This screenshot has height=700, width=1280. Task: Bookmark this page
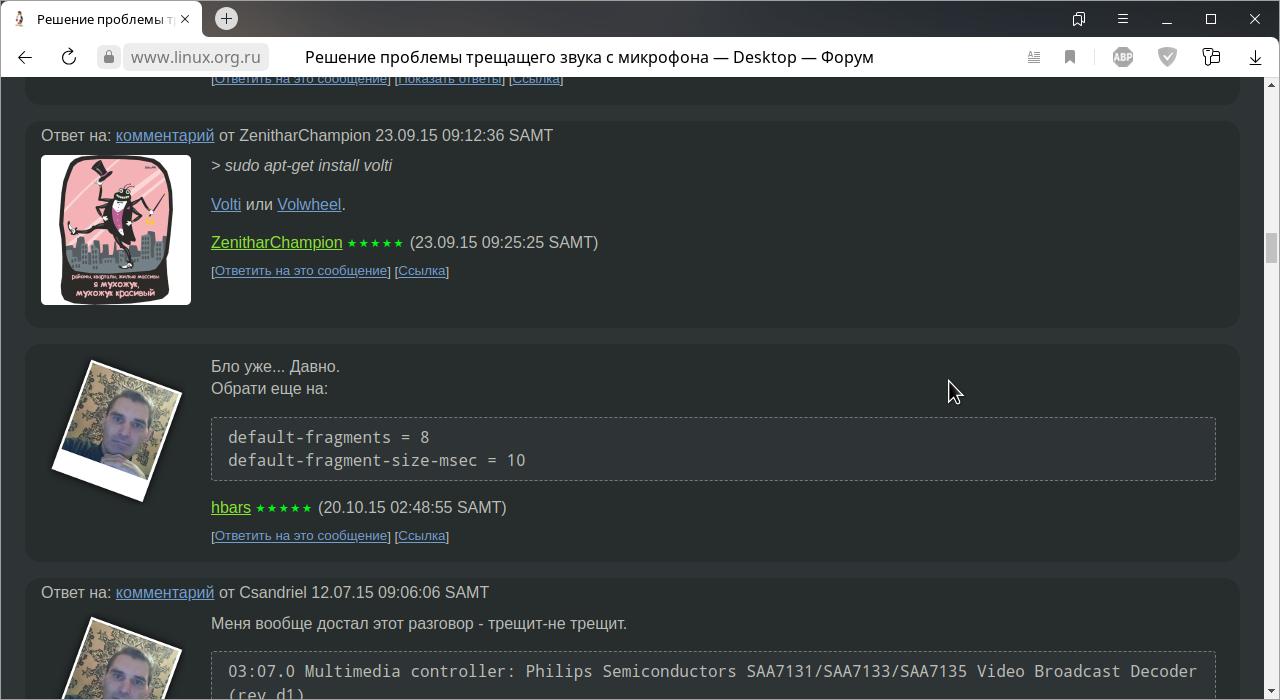click(x=1070, y=57)
